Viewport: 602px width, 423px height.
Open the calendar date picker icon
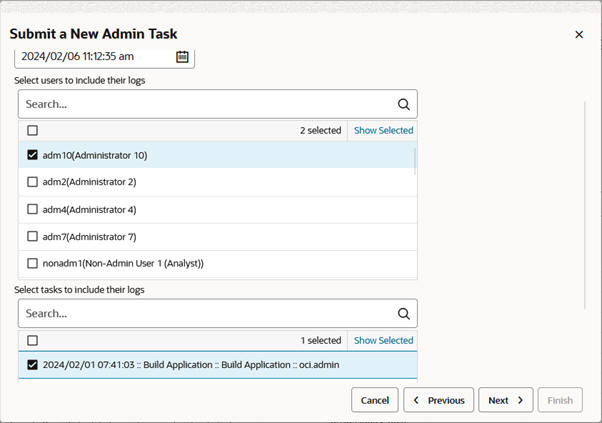tap(182, 57)
